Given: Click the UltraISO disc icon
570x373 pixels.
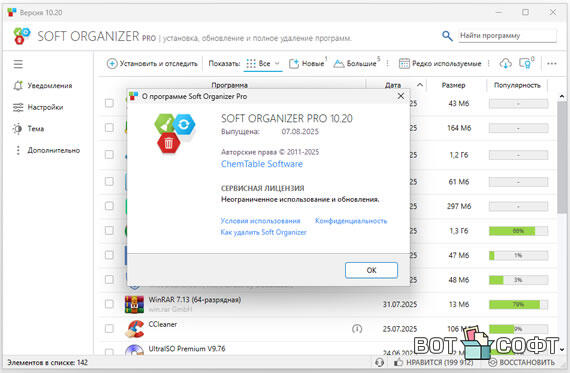Looking at the screenshot, I should coord(134,350).
